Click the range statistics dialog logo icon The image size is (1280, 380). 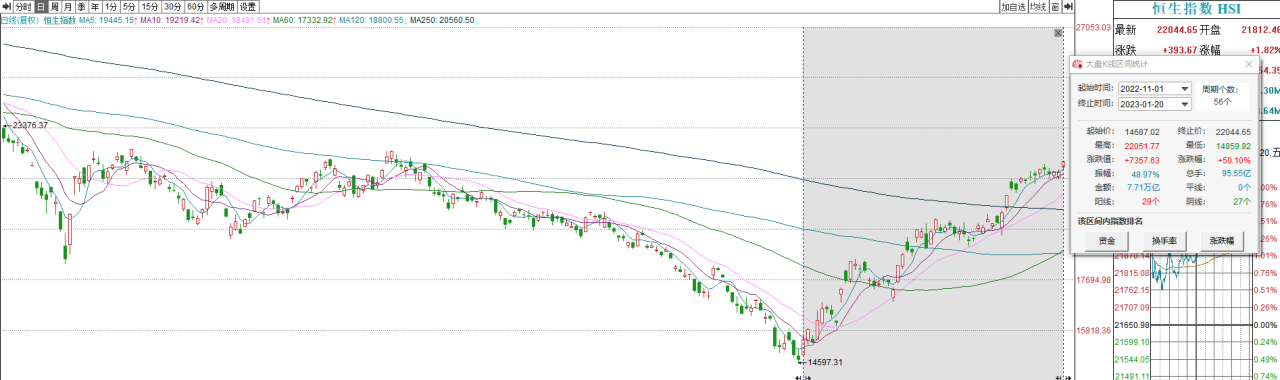coord(1077,64)
